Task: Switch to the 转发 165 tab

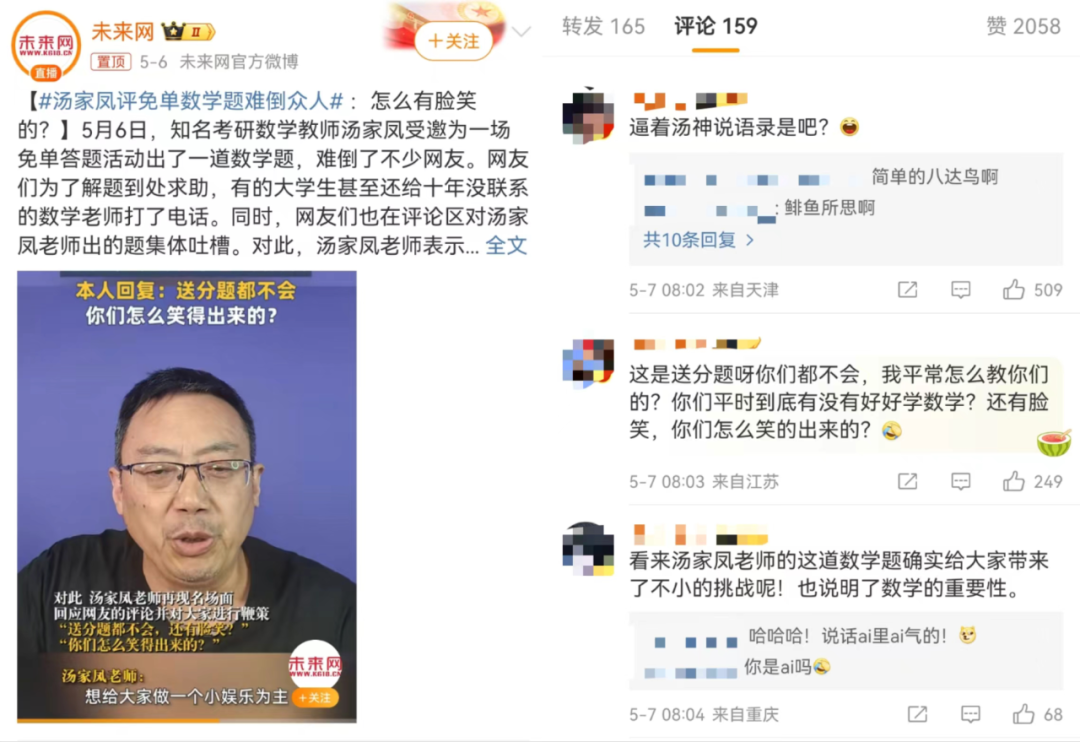Action: [603, 26]
